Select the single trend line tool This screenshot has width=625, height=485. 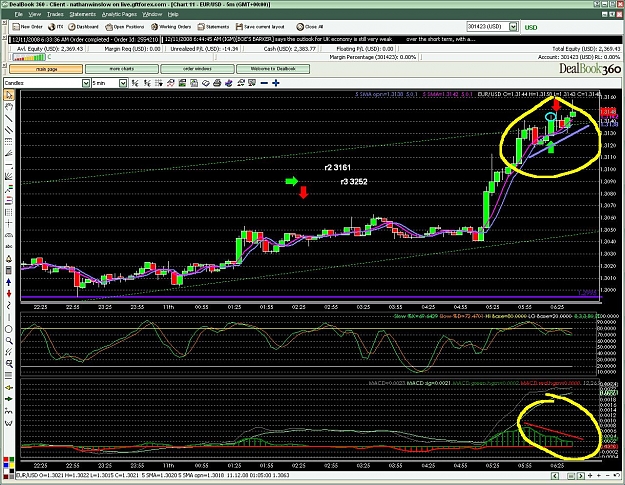point(9,118)
